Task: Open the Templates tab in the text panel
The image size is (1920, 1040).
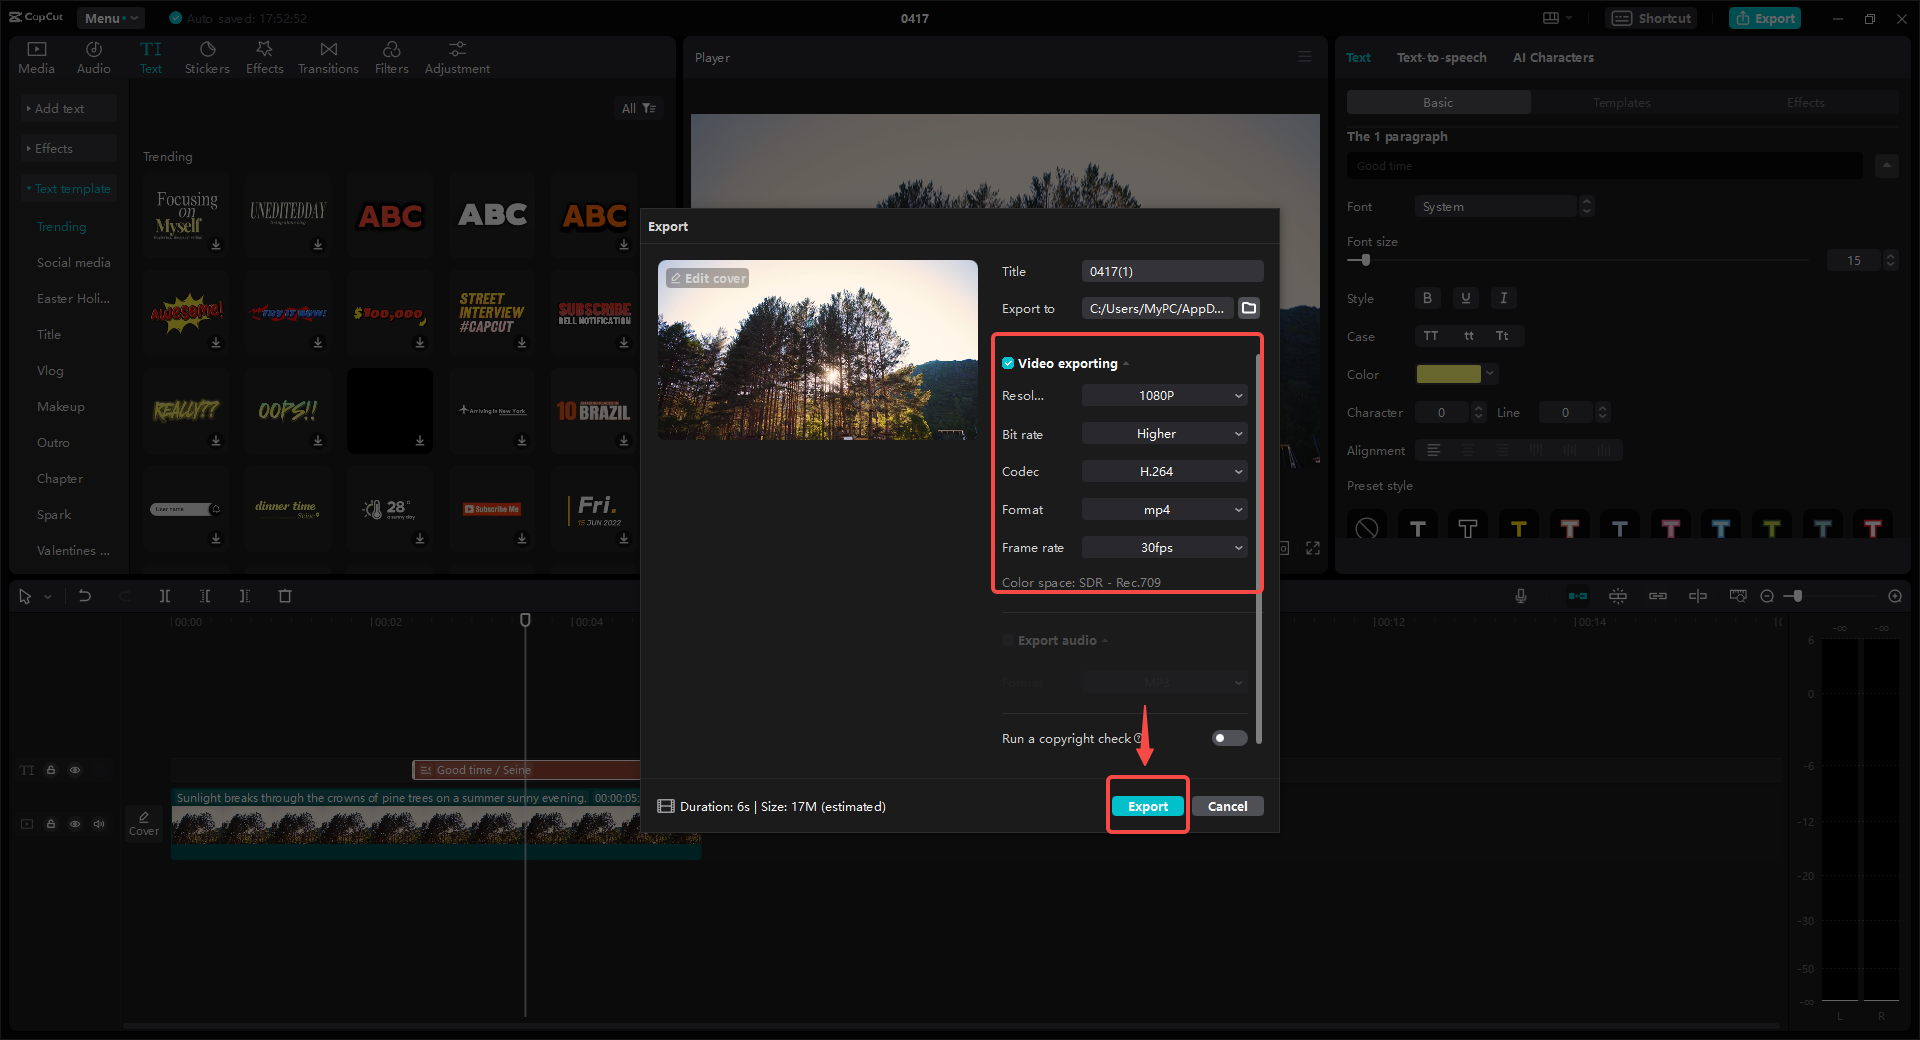Action: pos(1620,102)
